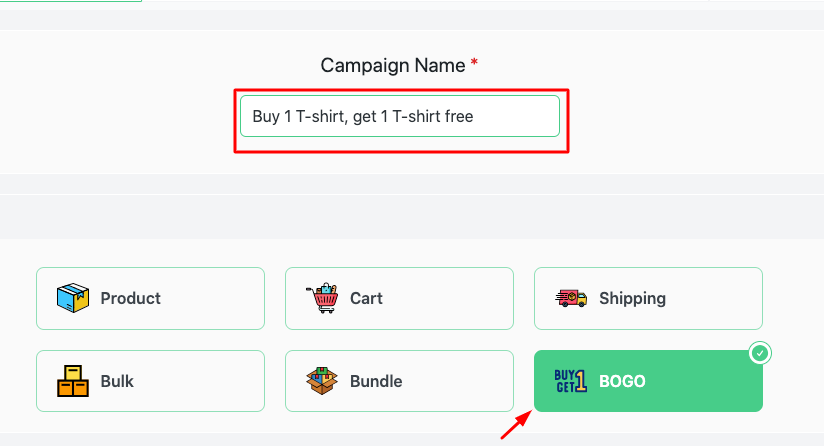Click the Product label text
The height and width of the screenshot is (446, 824).
click(x=131, y=298)
